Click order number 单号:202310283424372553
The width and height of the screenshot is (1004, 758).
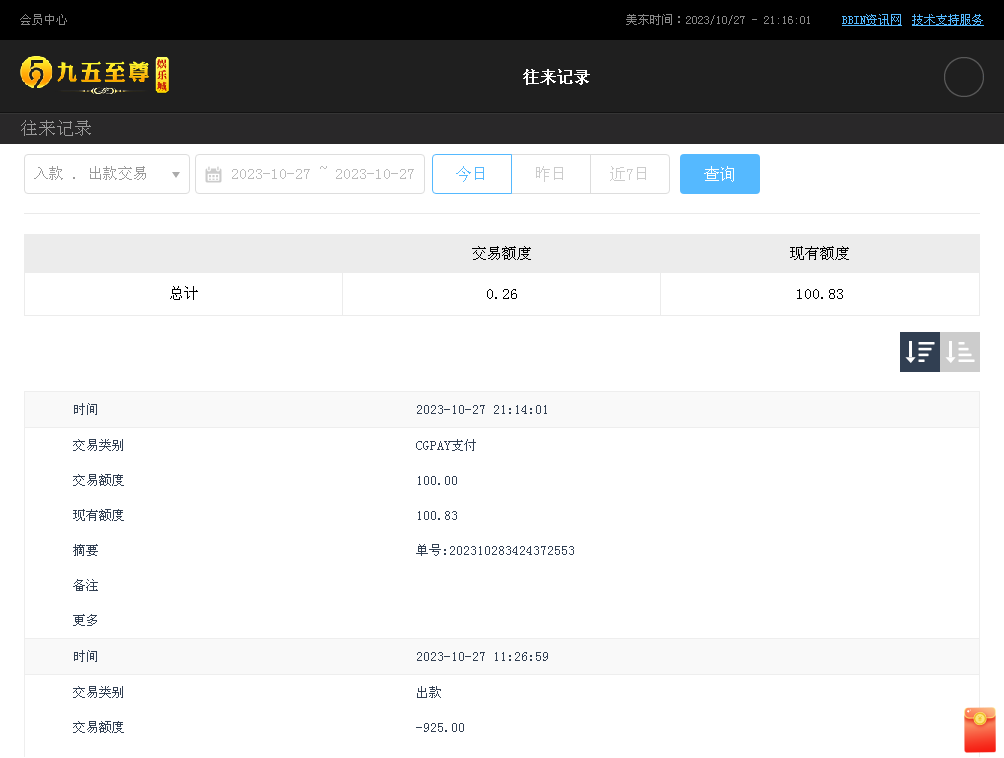click(495, 551)
